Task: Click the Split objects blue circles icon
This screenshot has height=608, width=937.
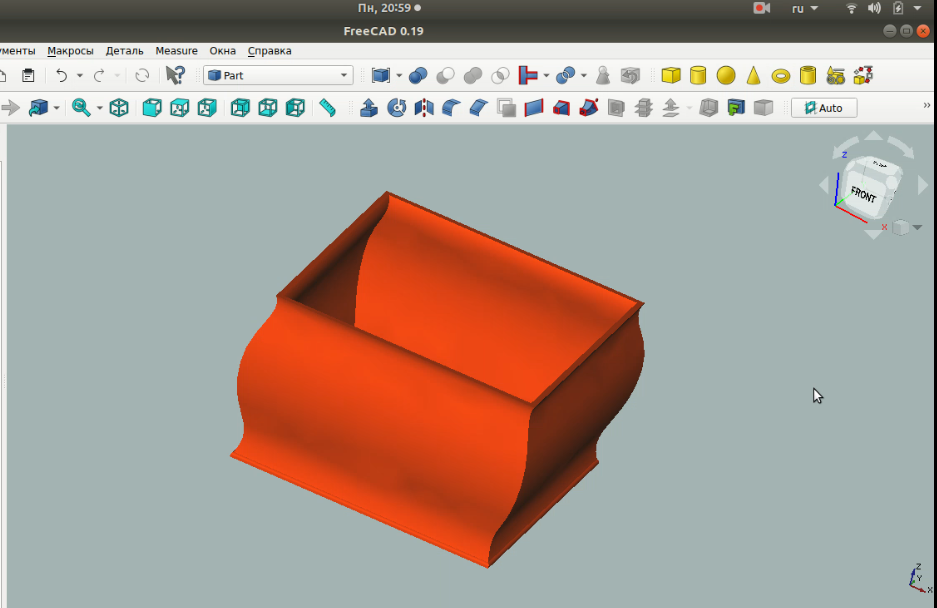Action: click(x=565, y=75)
